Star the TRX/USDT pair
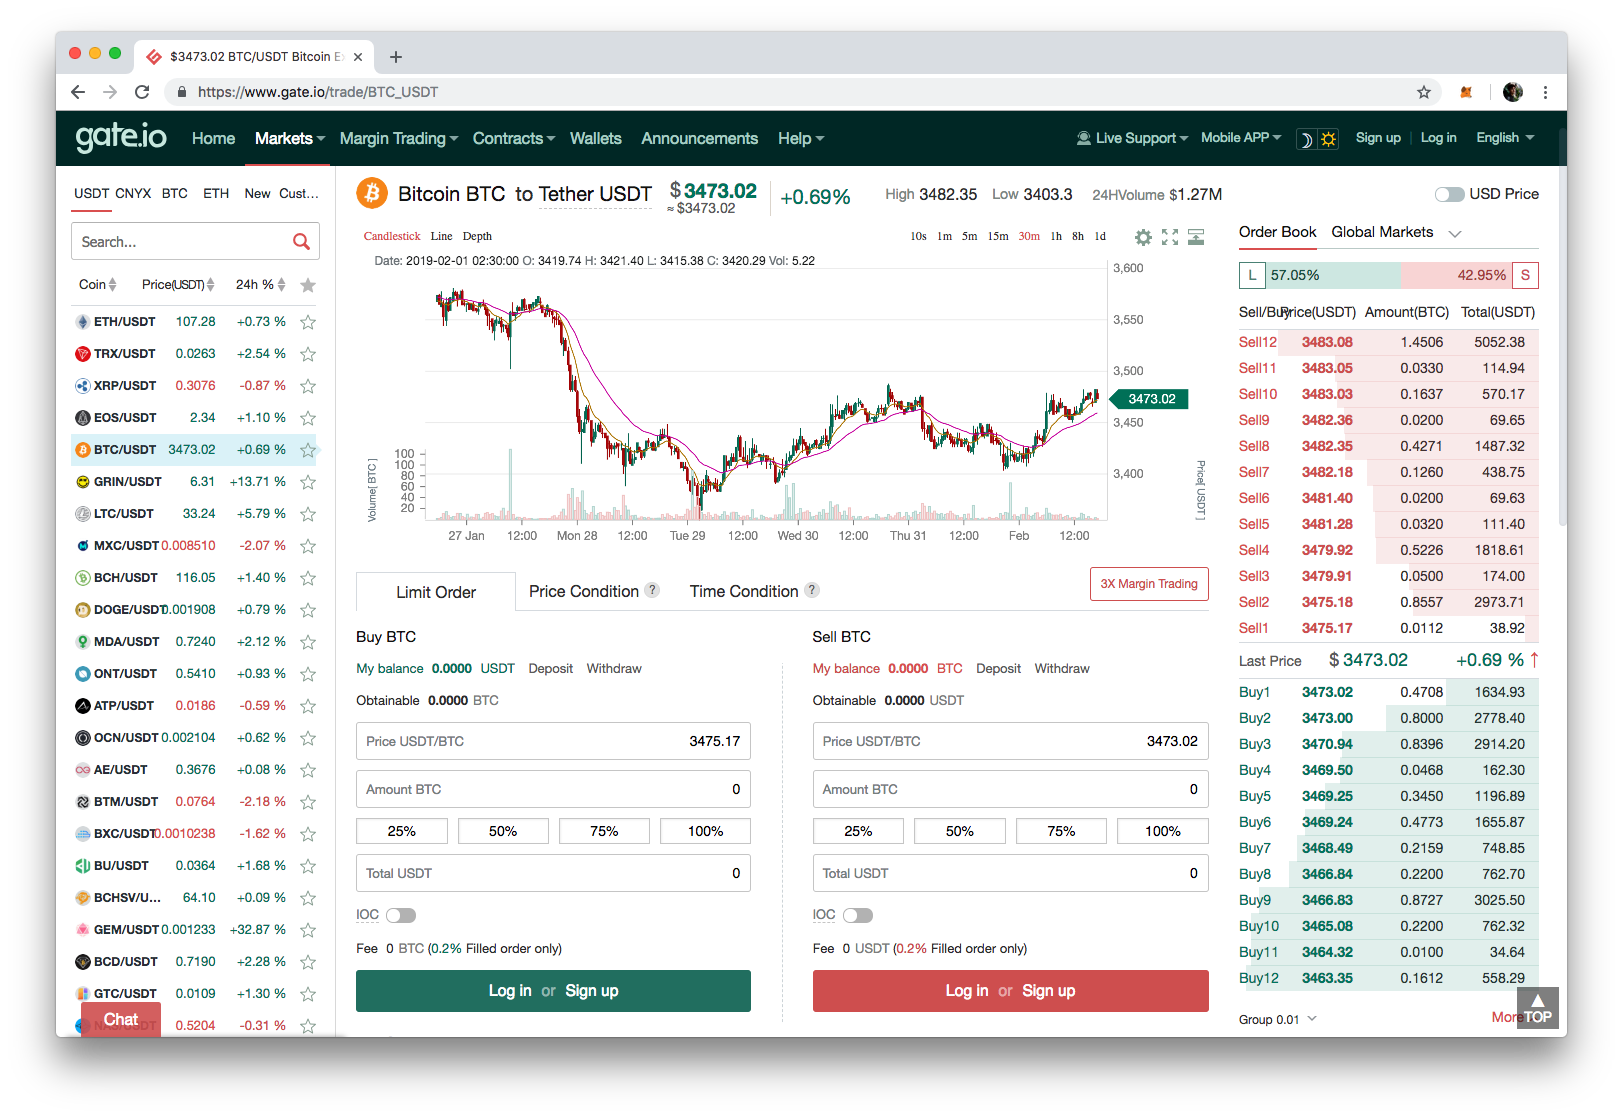 point(308,354)
